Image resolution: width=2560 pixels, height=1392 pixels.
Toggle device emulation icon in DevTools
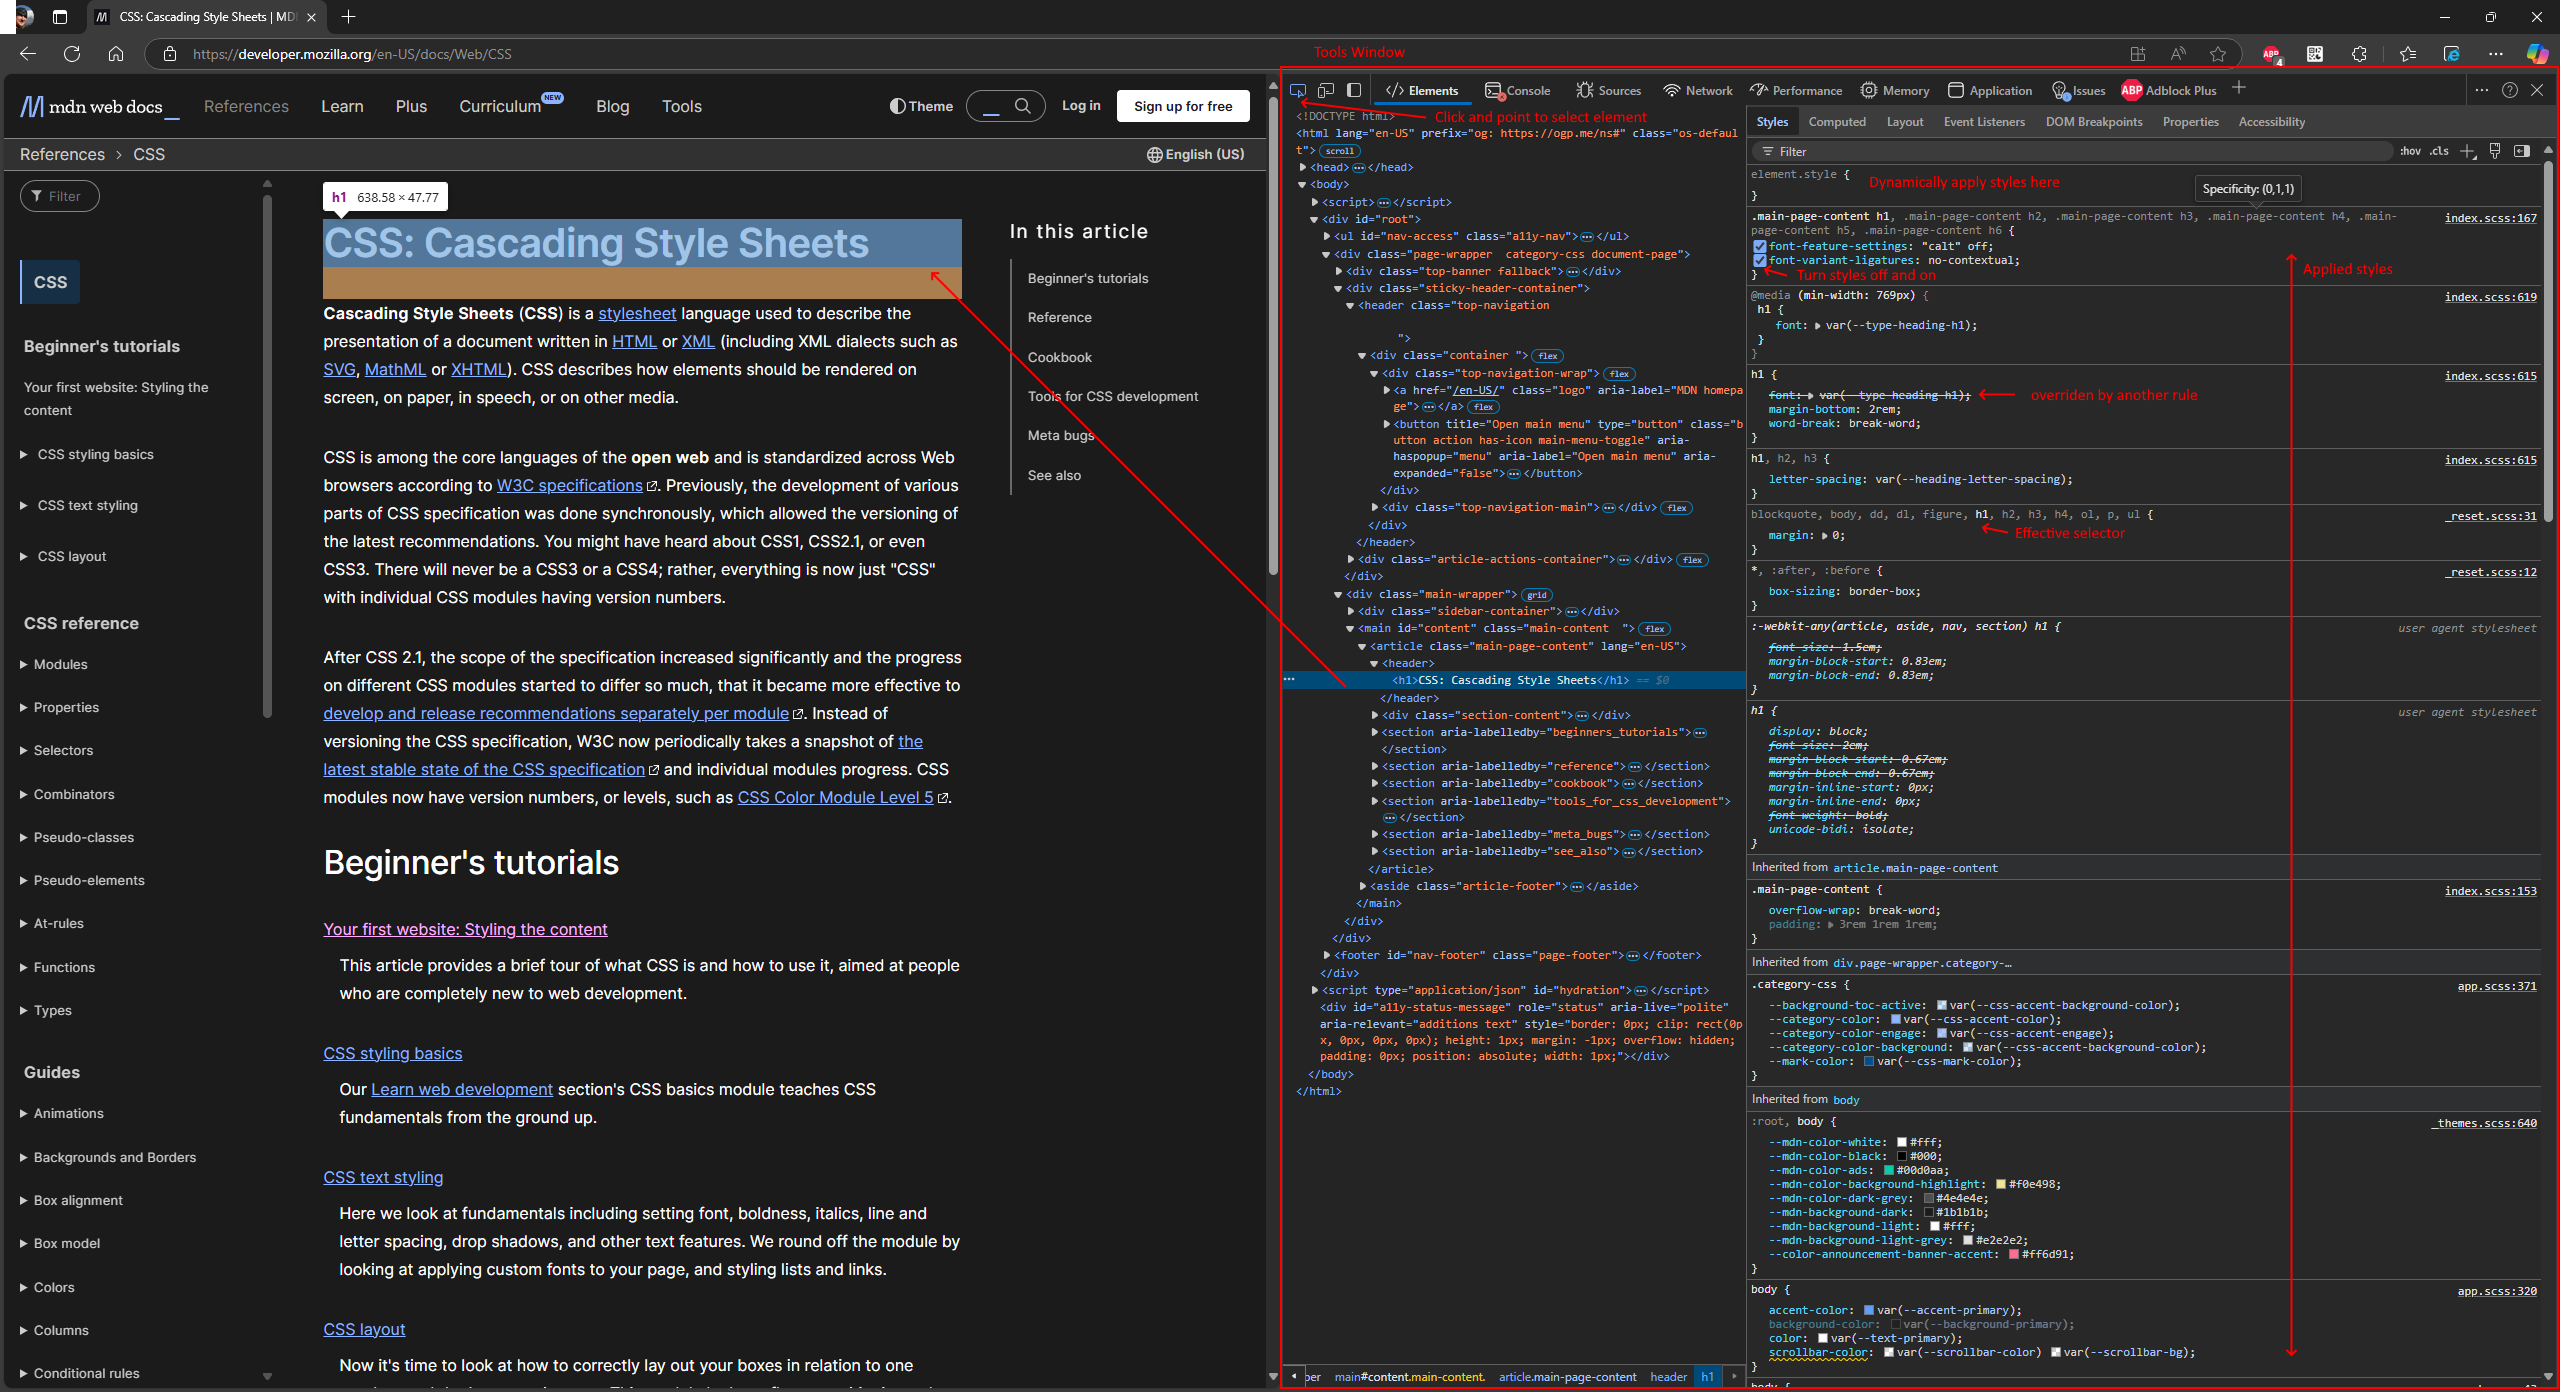tap(1326, 90)
